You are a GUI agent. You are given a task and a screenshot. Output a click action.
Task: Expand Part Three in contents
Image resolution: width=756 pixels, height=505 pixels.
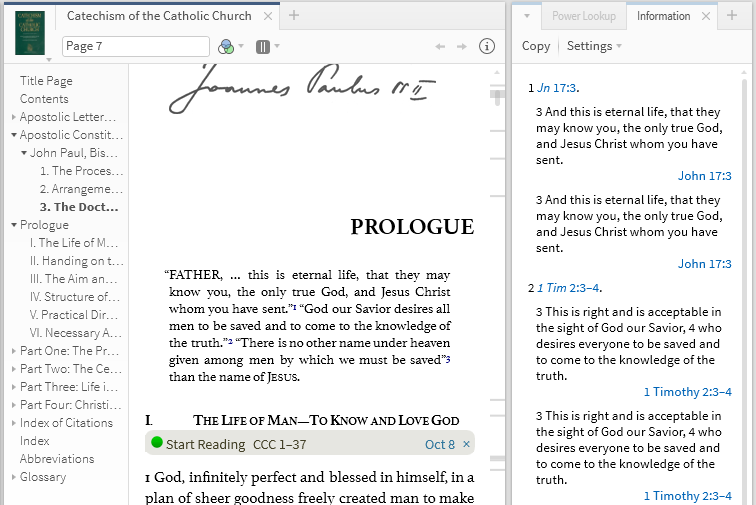(14, 387)
